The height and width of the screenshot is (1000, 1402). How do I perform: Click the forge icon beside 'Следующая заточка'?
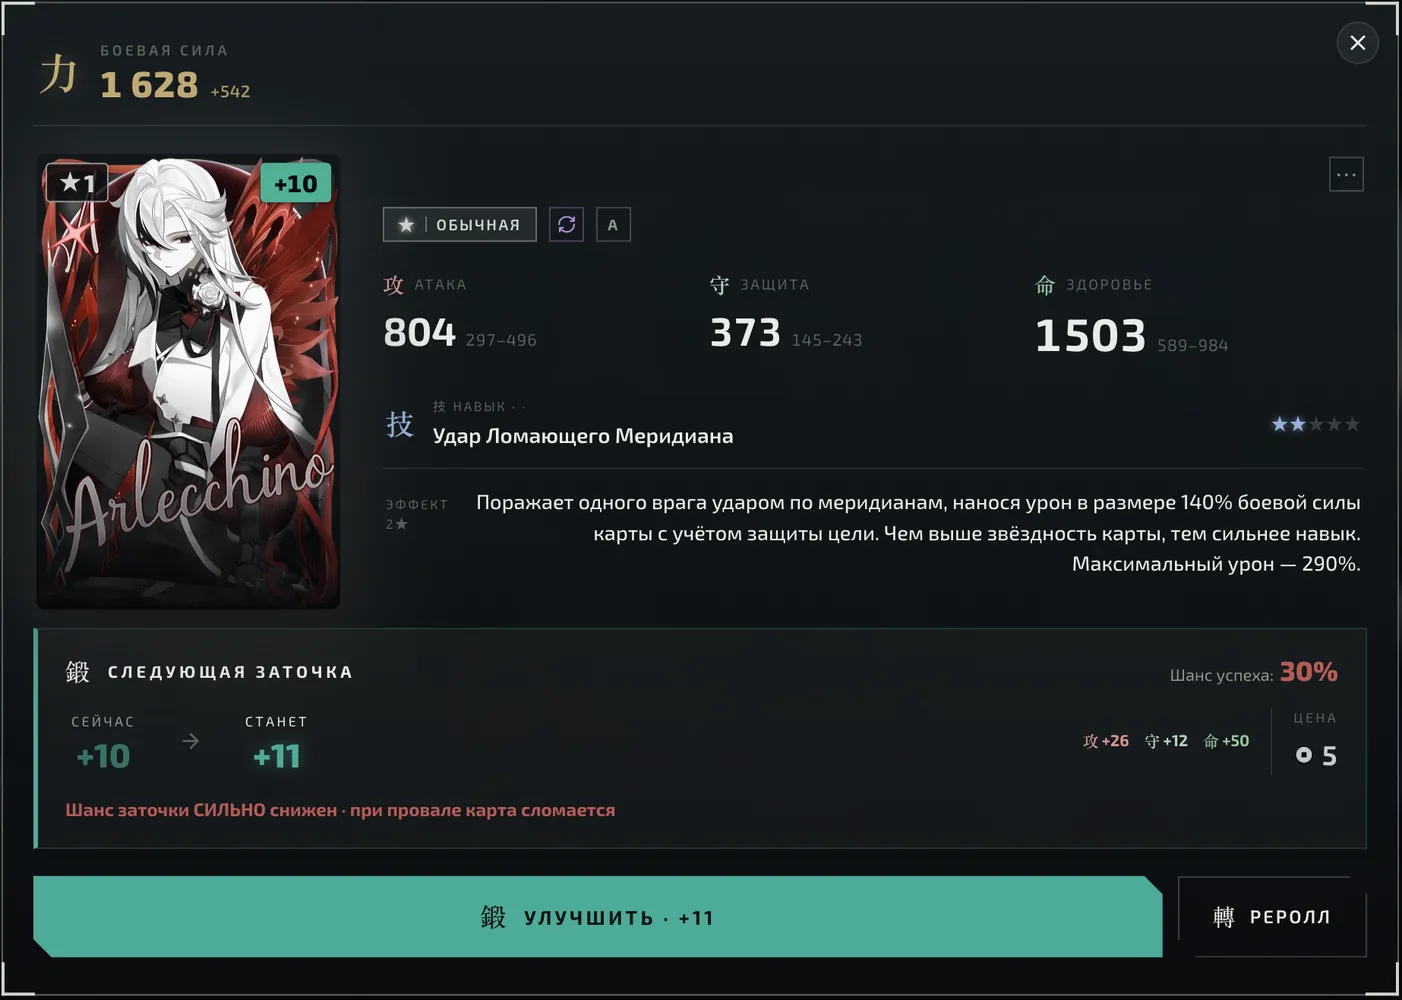pos(78,672)
